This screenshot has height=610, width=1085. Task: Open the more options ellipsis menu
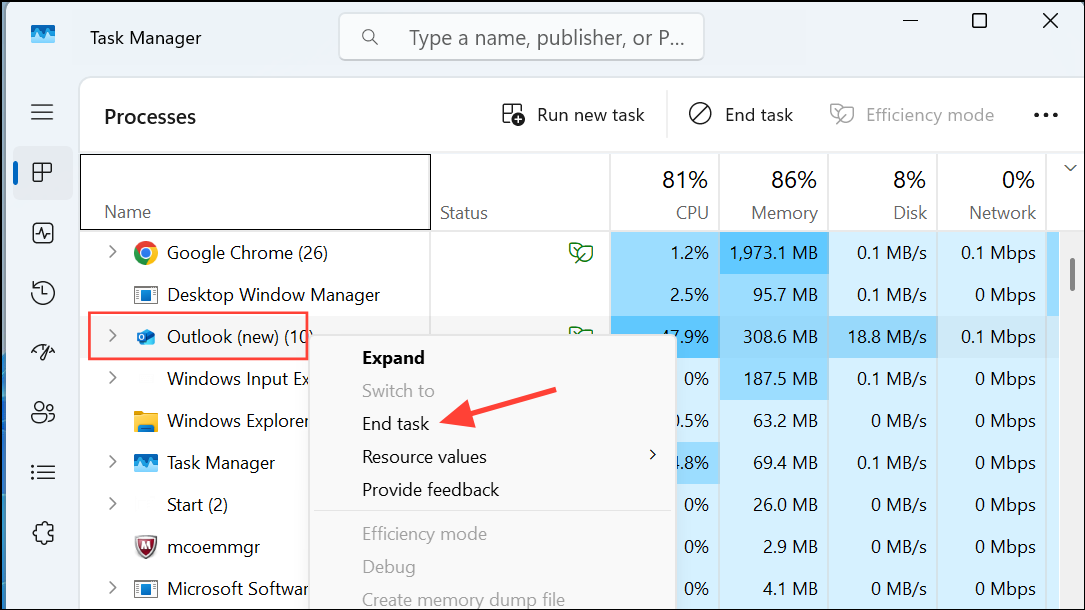(x=1046, y=115)
